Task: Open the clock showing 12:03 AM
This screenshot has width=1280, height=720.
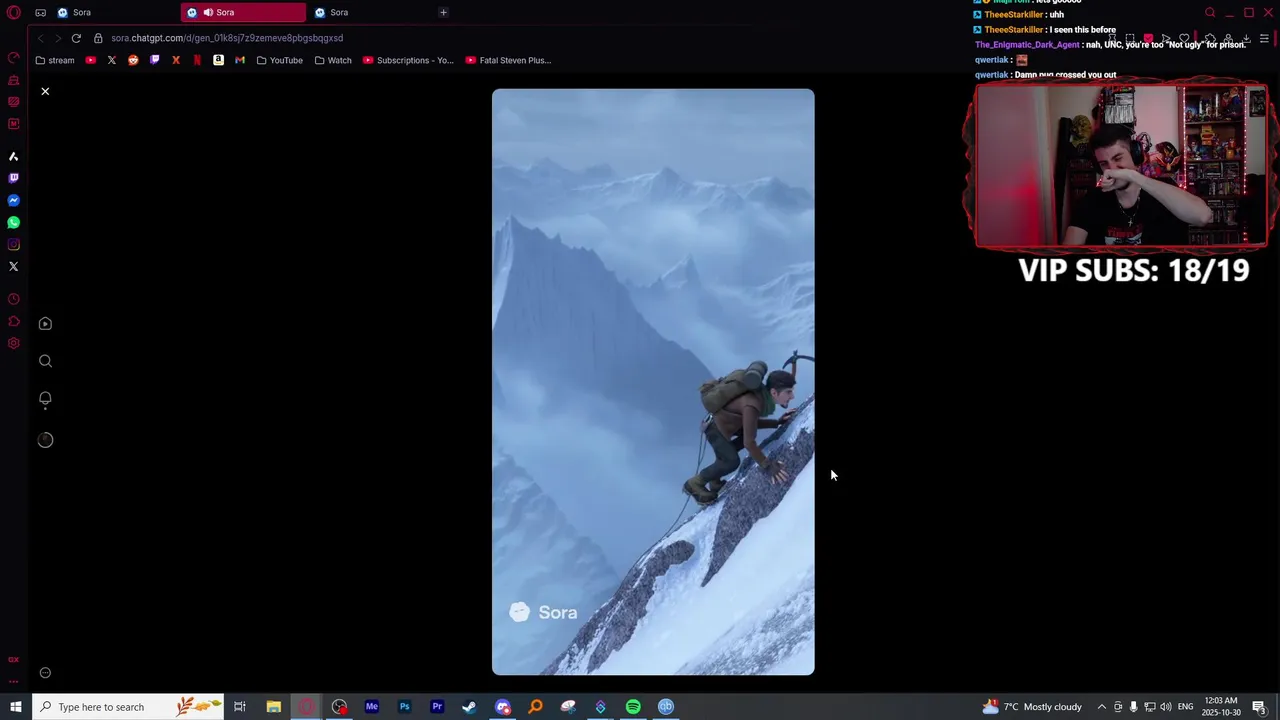Action: pyautogui.click(x=1222, y=707)
